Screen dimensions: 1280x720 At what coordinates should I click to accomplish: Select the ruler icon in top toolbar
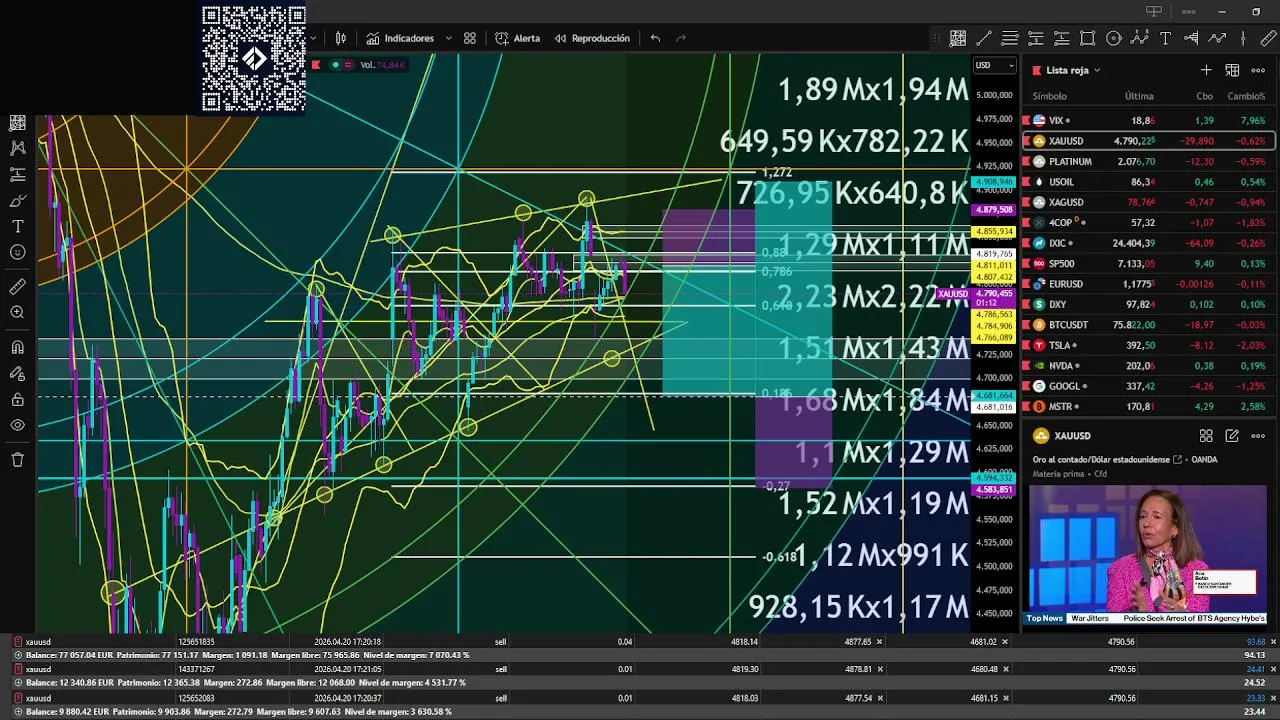(1268, 38)
